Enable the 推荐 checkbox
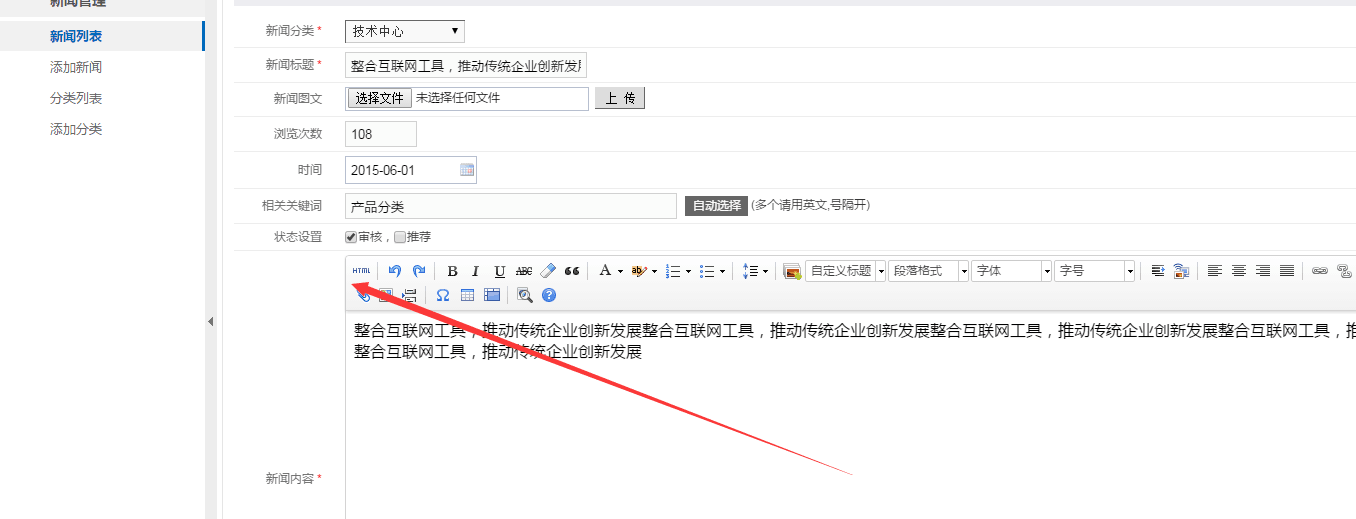 click(x=400, y=237)
